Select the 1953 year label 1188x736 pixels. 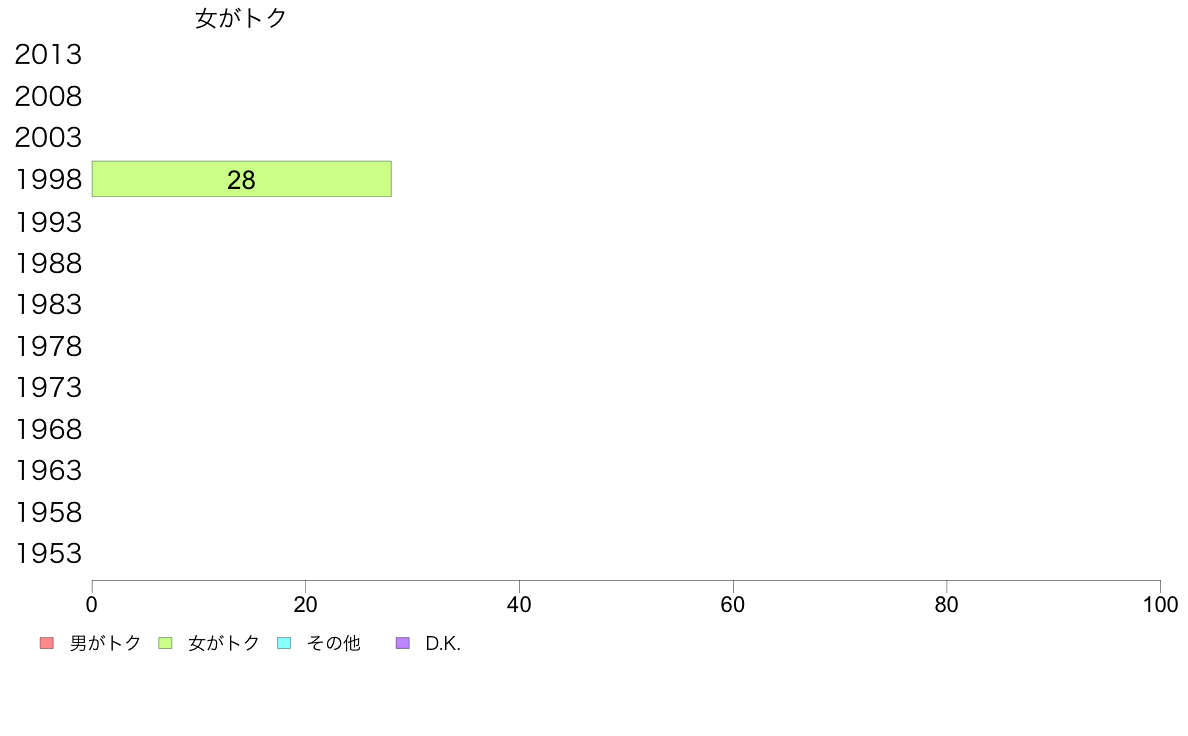(x=48, y=553)
